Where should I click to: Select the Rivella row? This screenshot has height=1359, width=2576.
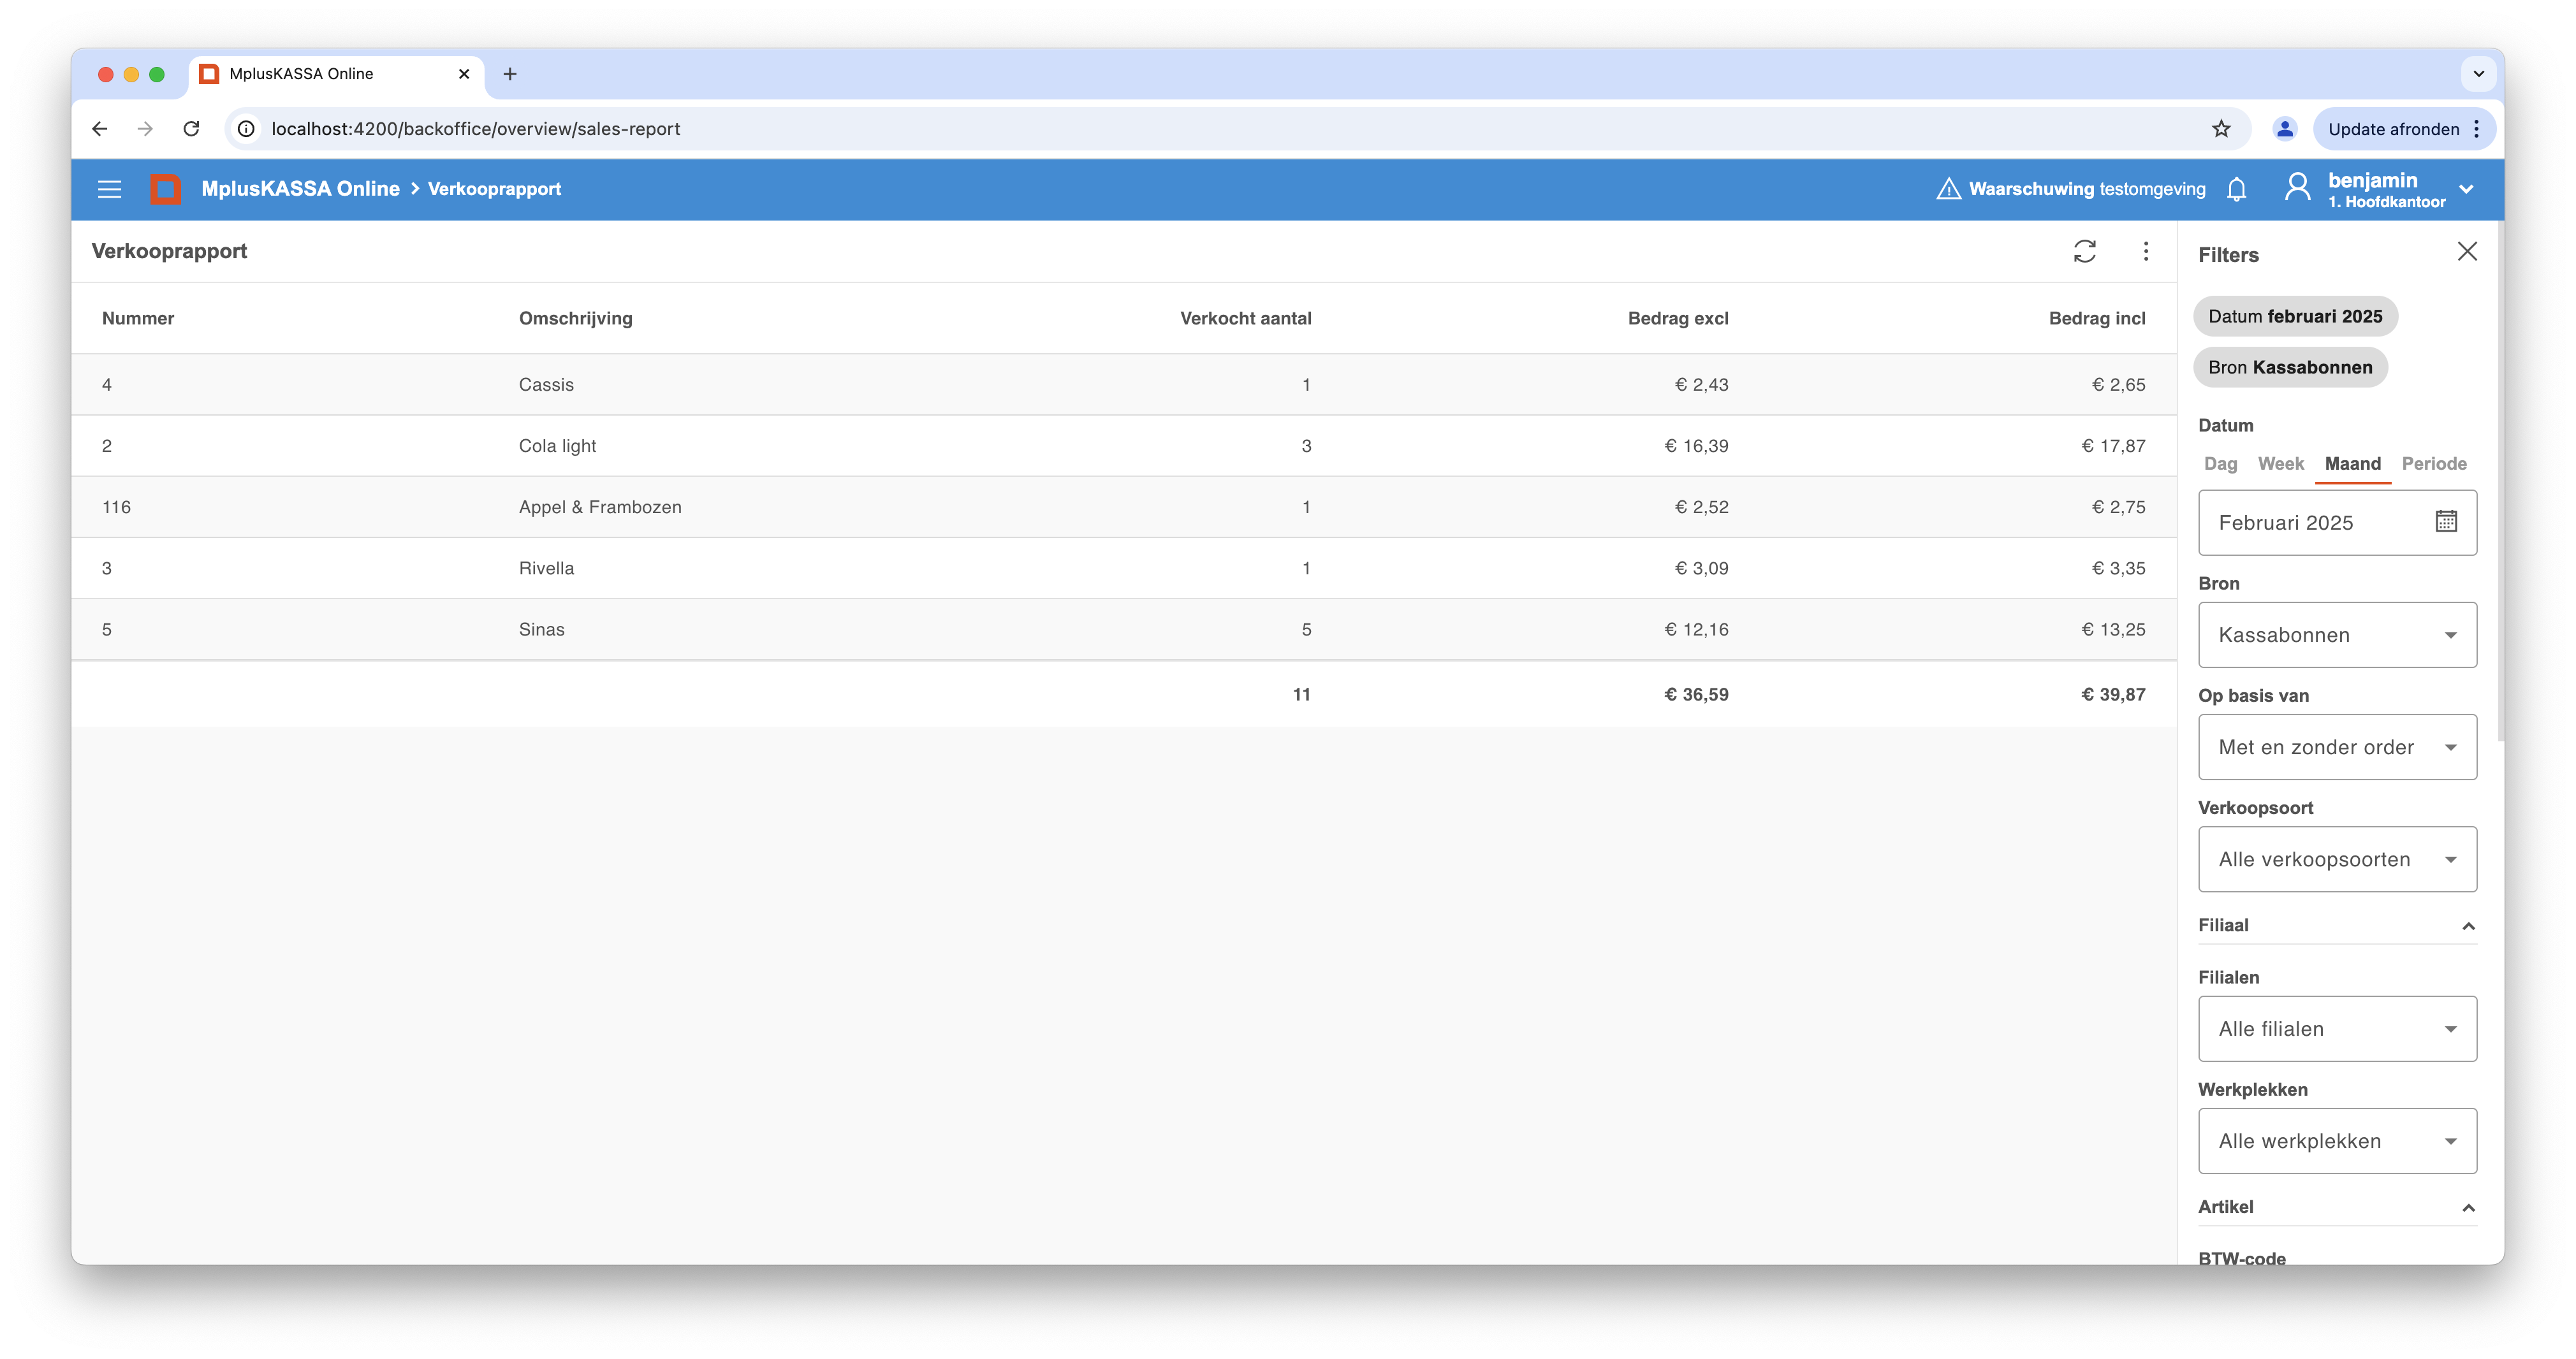[1124, 568]
